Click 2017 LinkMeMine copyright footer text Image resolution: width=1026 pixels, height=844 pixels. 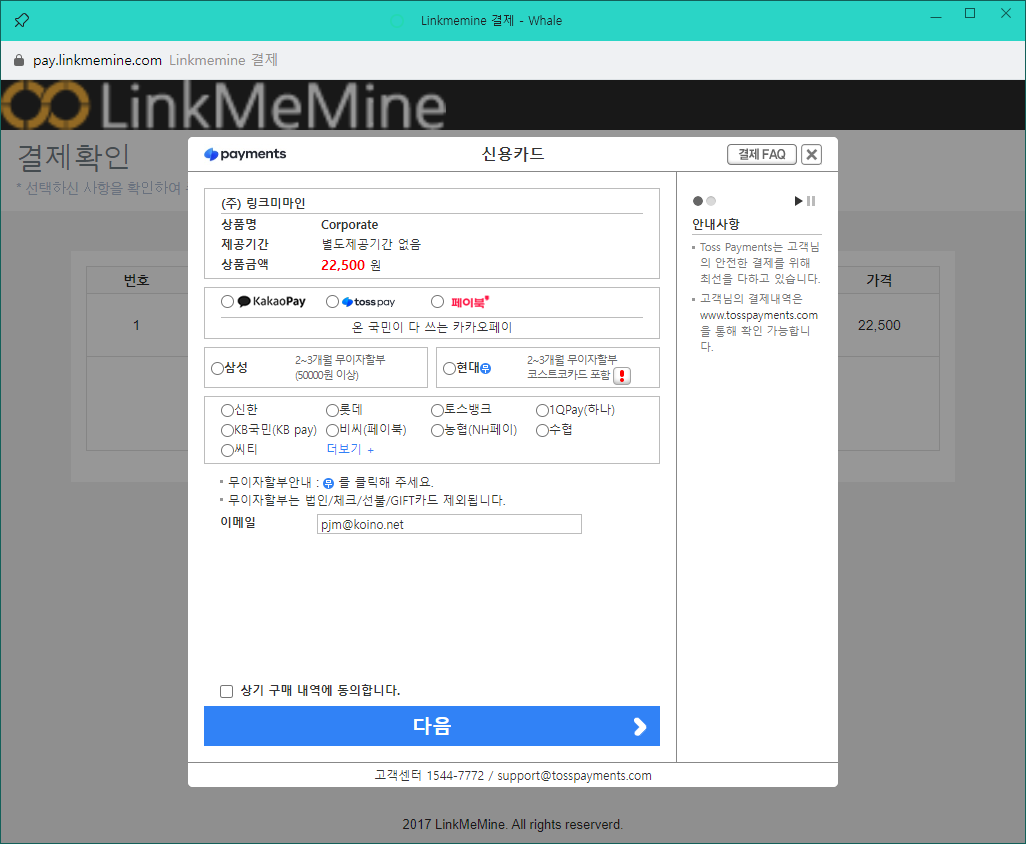coord(512,824)
